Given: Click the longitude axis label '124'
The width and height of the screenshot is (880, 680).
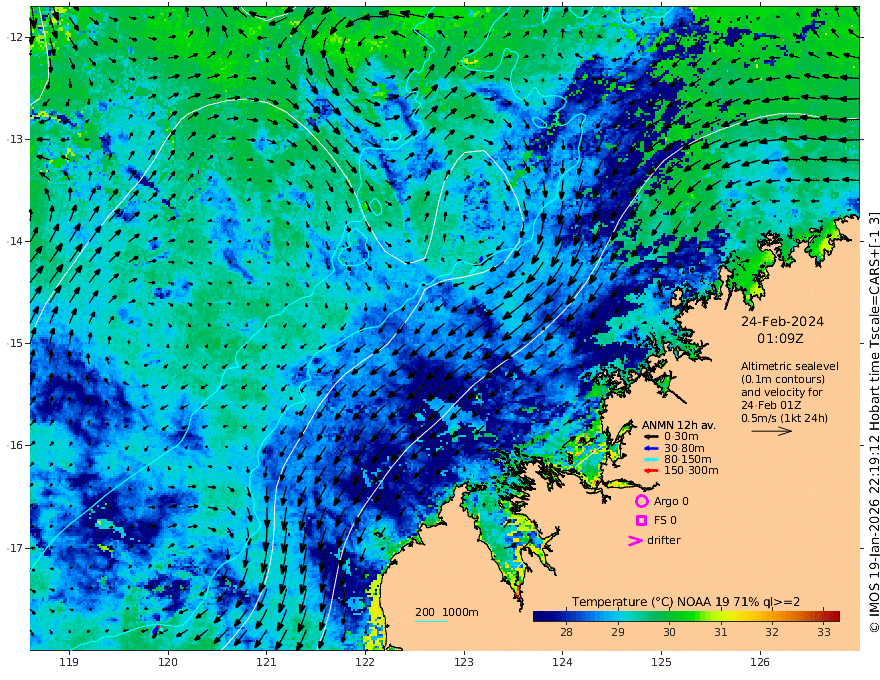Looking at the screenshot, I should coord(562,663).
